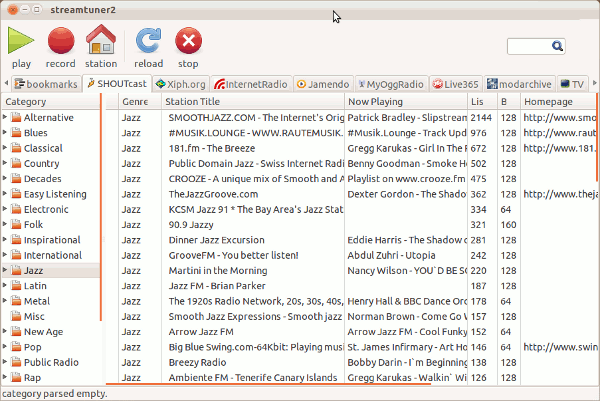Expand the Decades category
Image resolution: width=600 pixels, height=401 pixels.
(5, 178)
